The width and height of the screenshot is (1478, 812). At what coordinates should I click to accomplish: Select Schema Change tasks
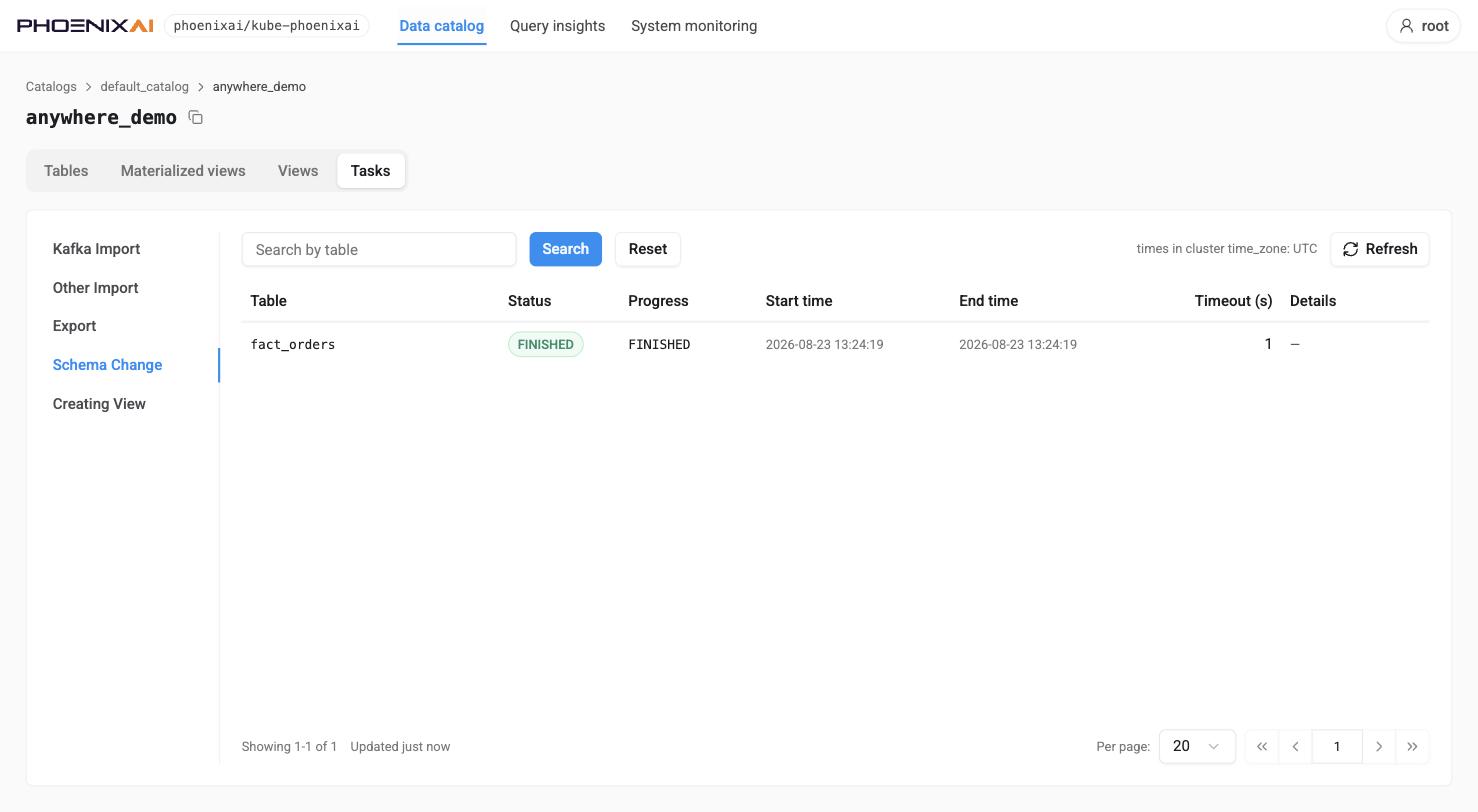(x=107, y=365)
